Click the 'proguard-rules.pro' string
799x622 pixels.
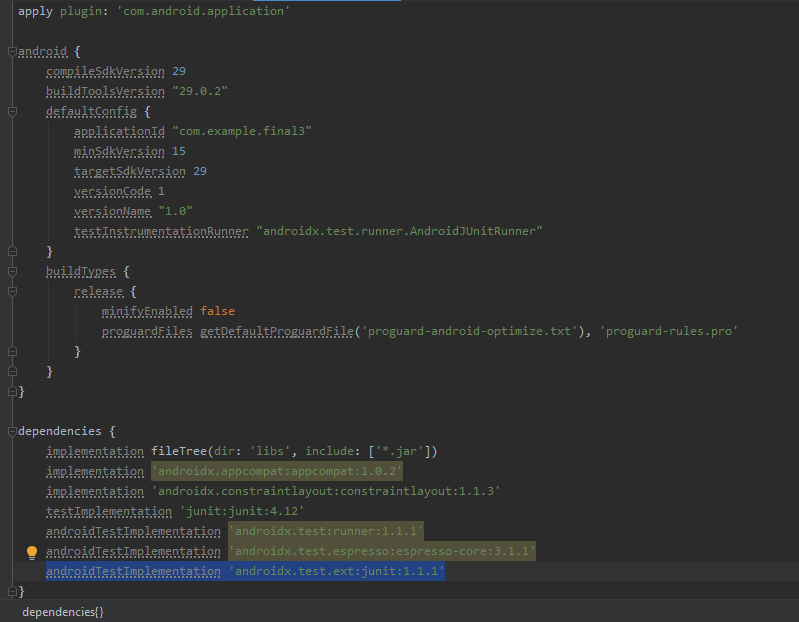(669, 332)
